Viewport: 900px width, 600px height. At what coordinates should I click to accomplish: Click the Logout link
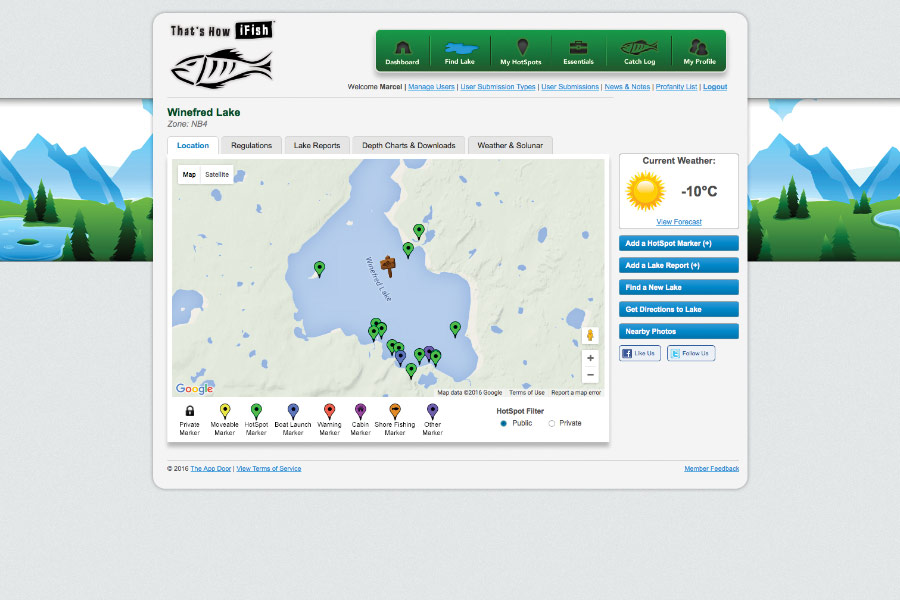coord(715,87)
